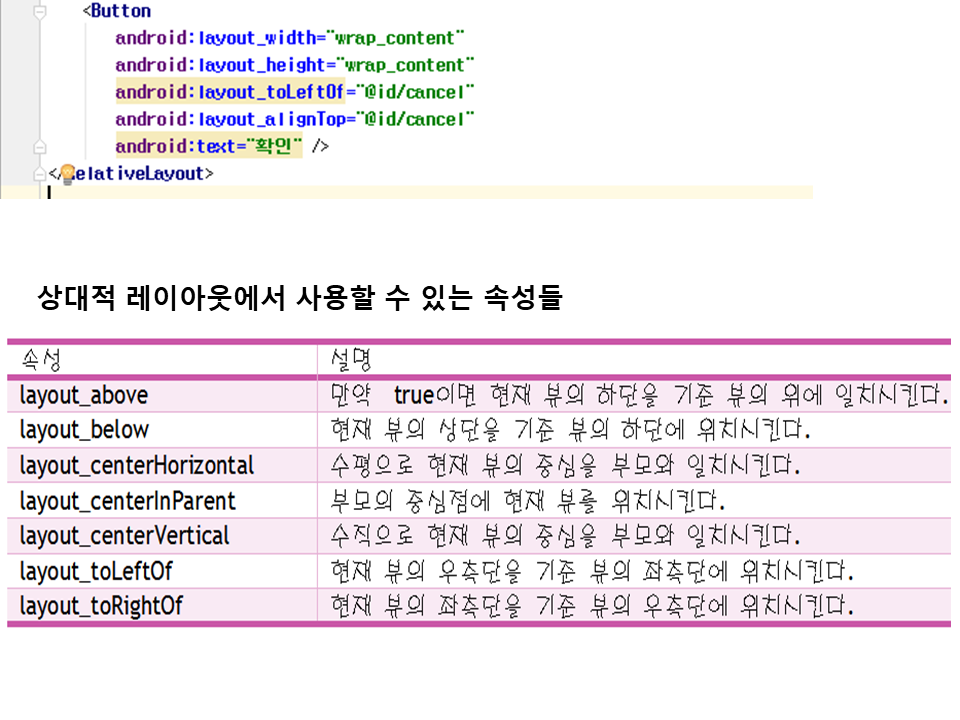Collapse the Button tag fold marker

39,13
